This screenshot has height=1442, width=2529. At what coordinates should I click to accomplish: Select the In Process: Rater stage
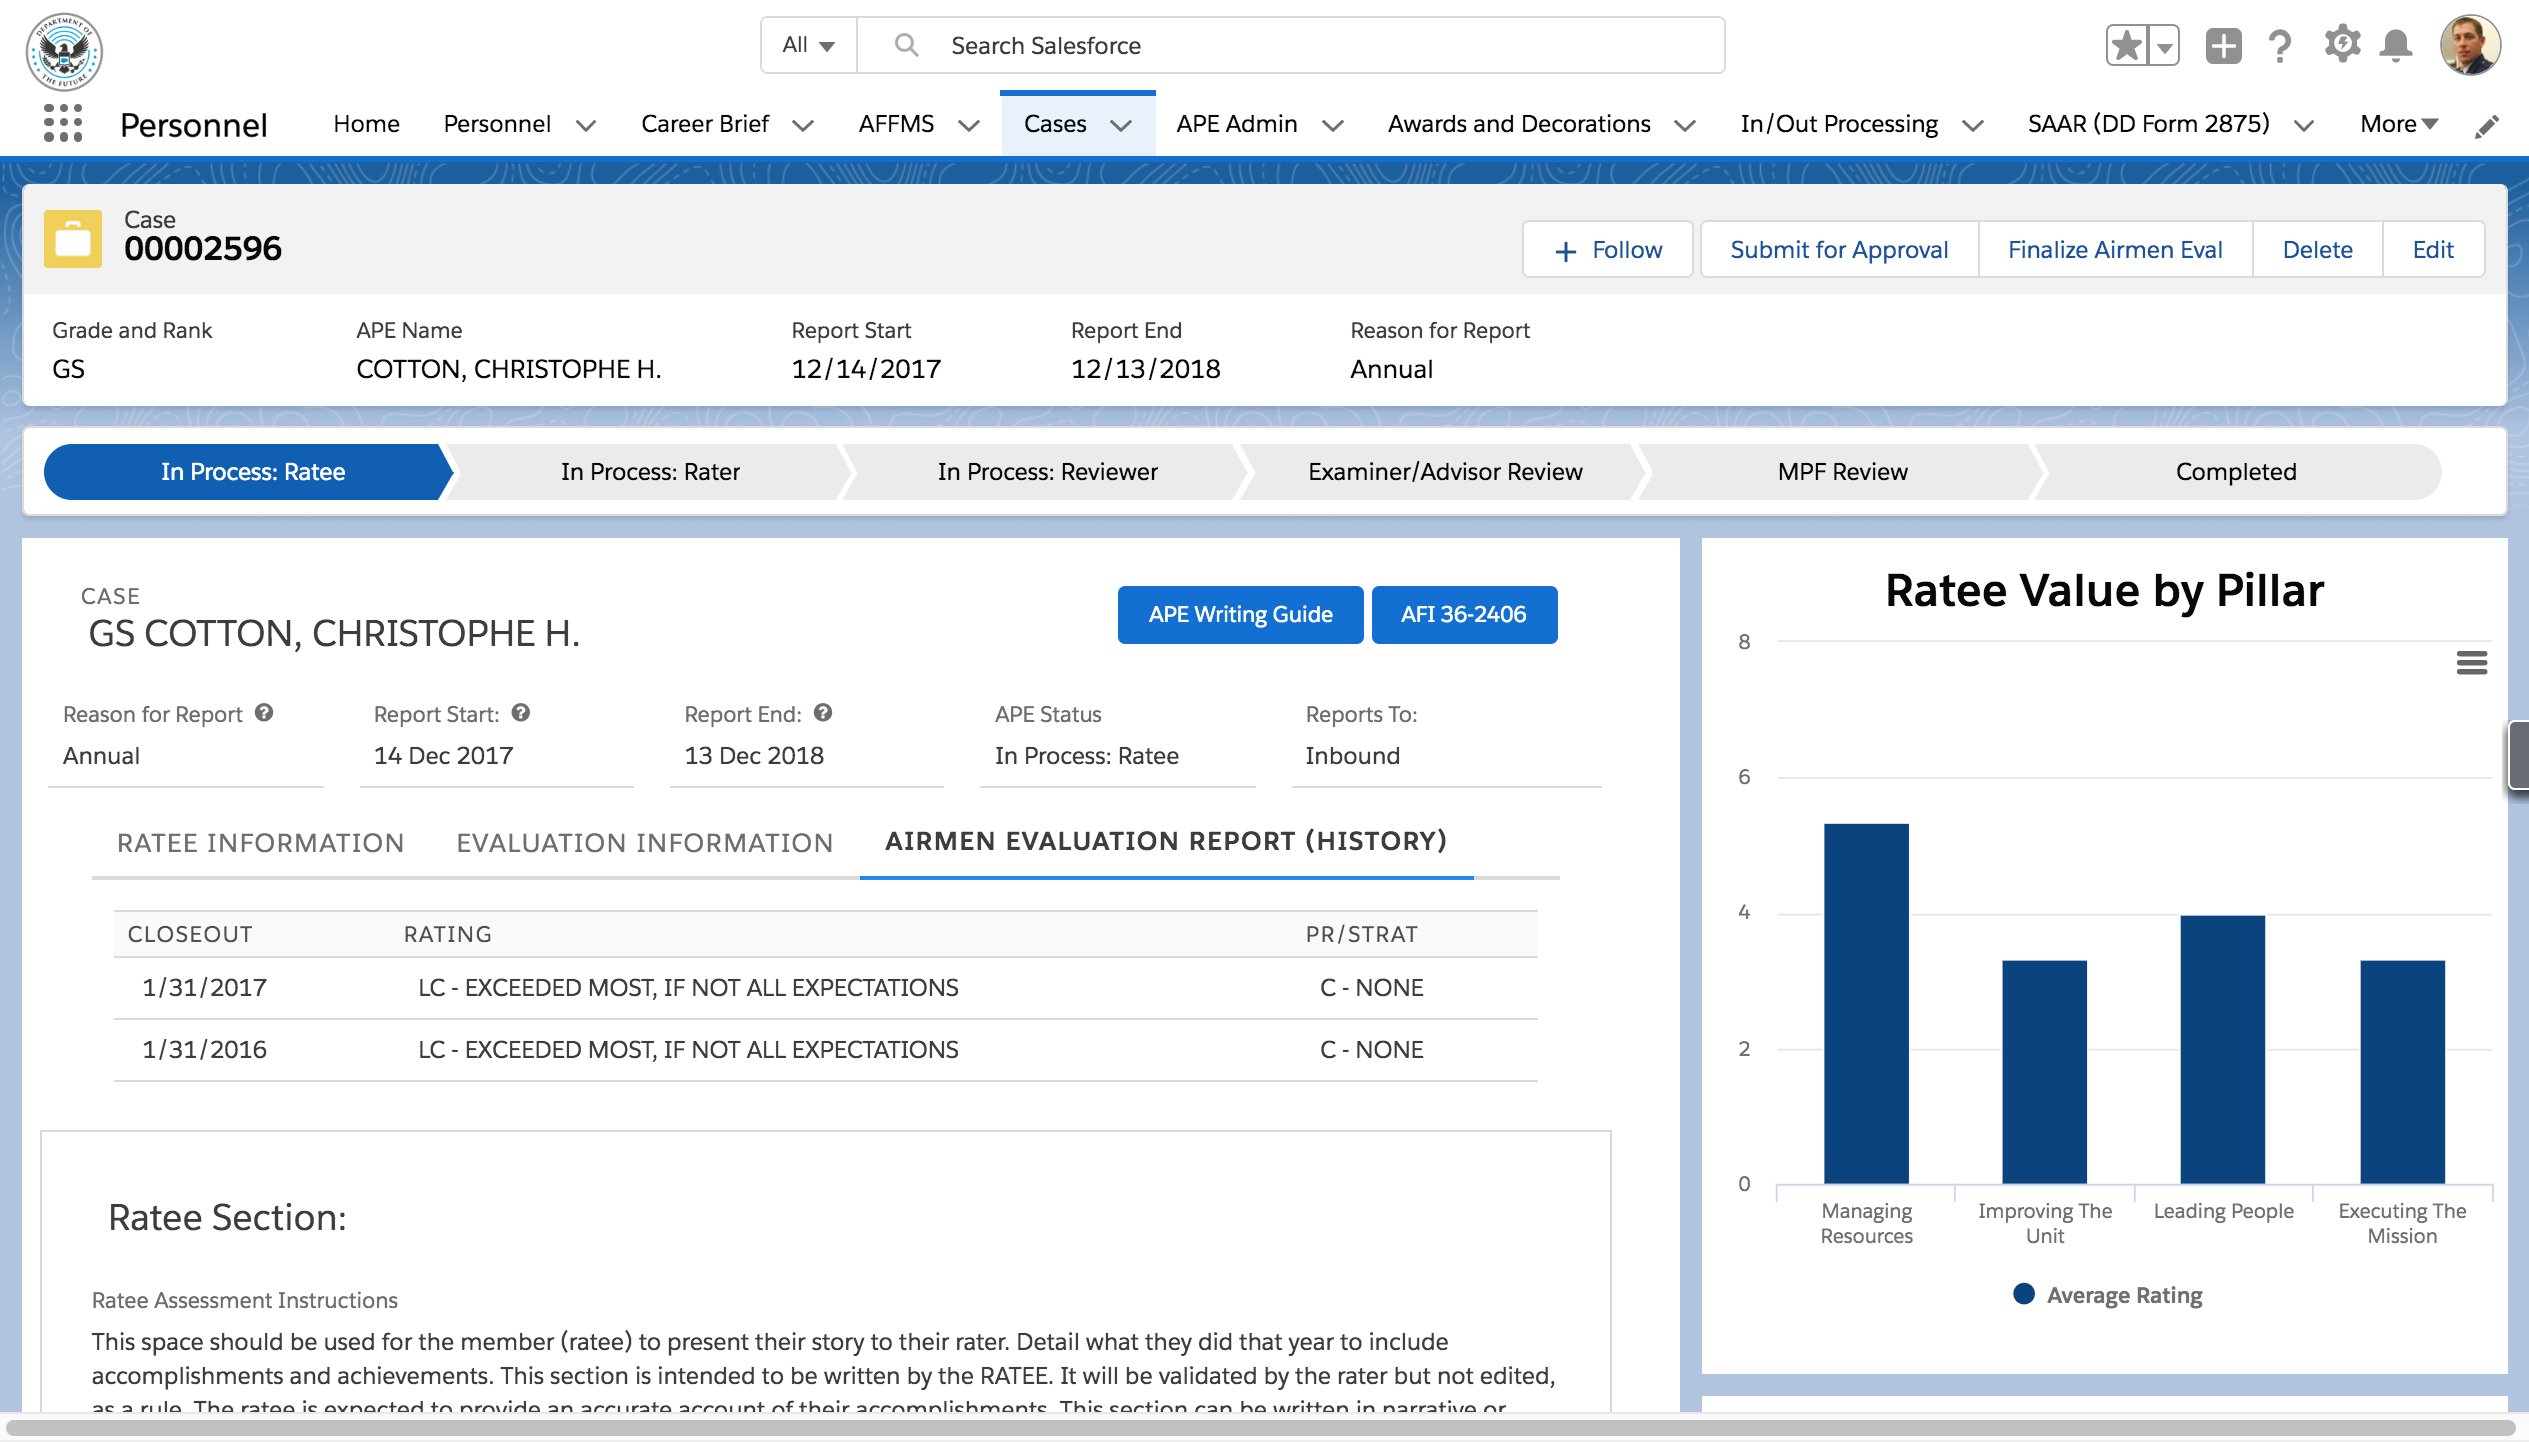click(x=650, y=471)
